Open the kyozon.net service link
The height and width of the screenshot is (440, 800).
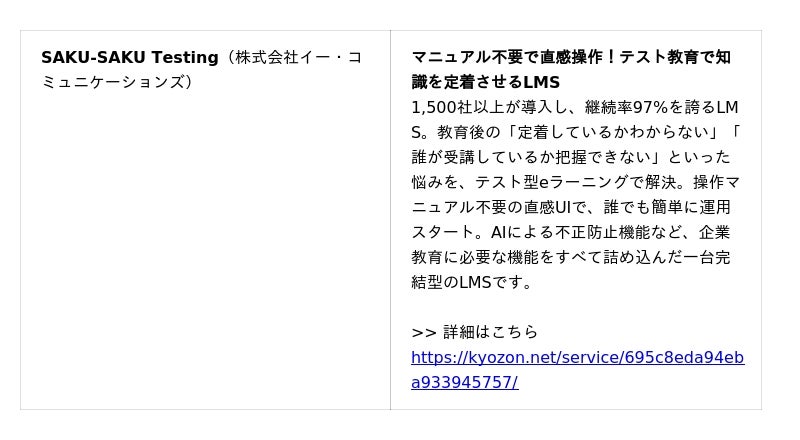pyautogui.click(x=577, y=357)
